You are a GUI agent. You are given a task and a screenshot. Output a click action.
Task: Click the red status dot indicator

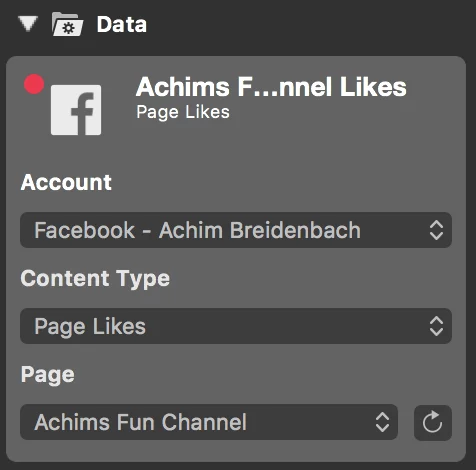[x=34, y=84]
